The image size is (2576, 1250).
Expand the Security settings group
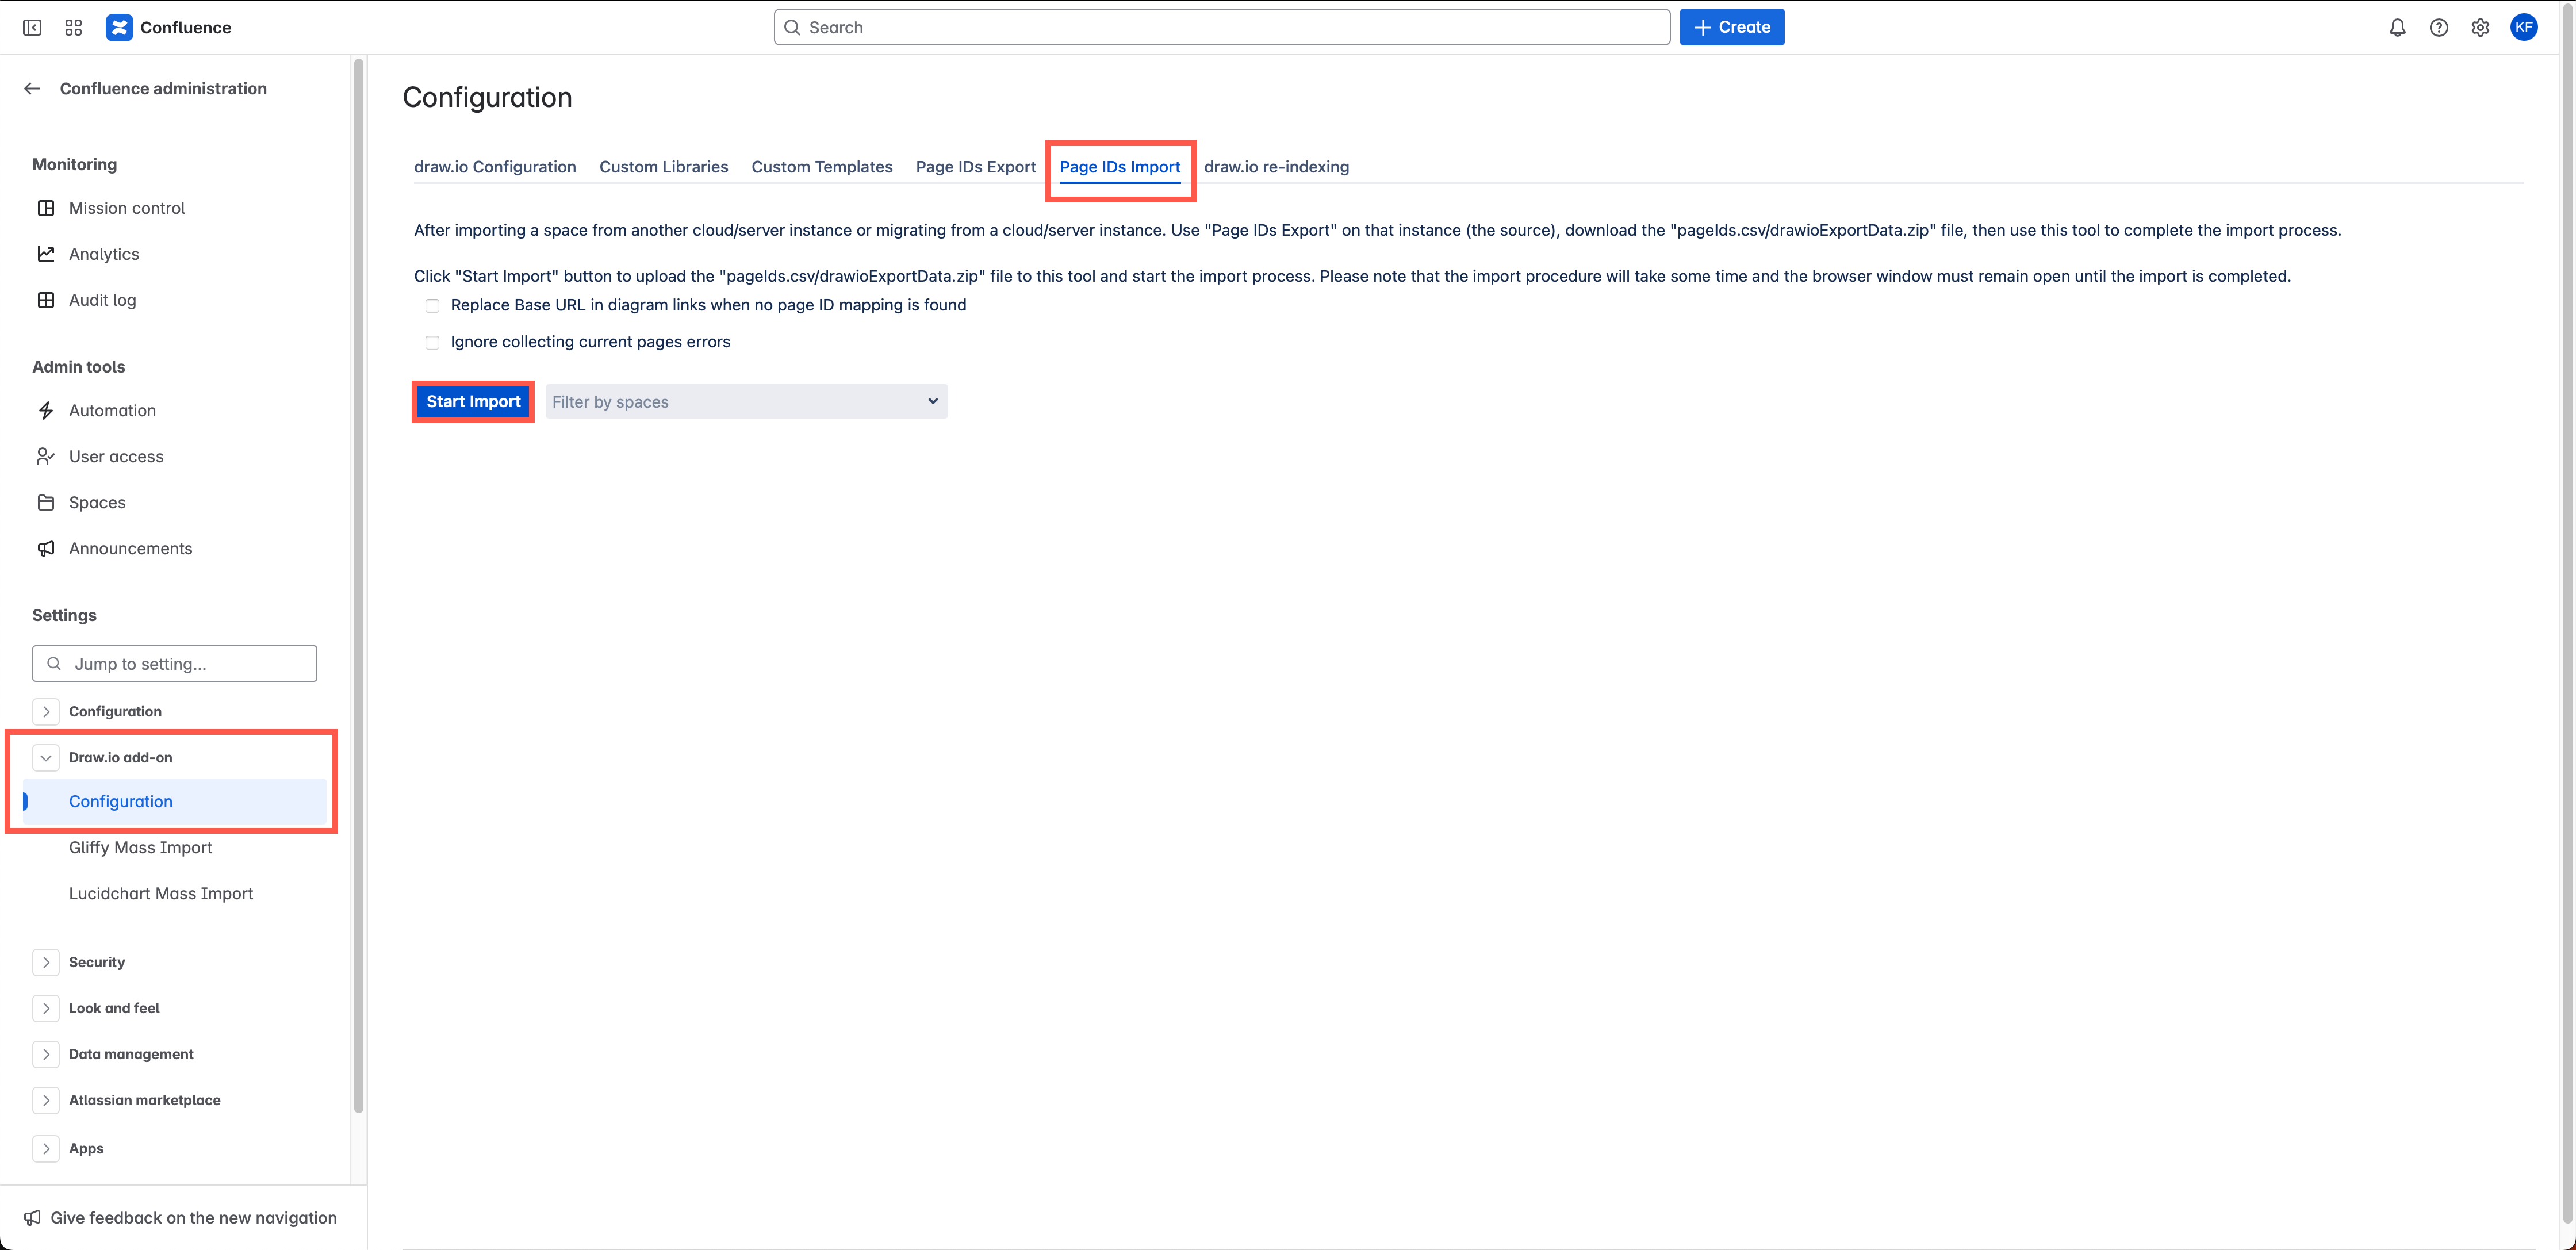click(46, 962)
